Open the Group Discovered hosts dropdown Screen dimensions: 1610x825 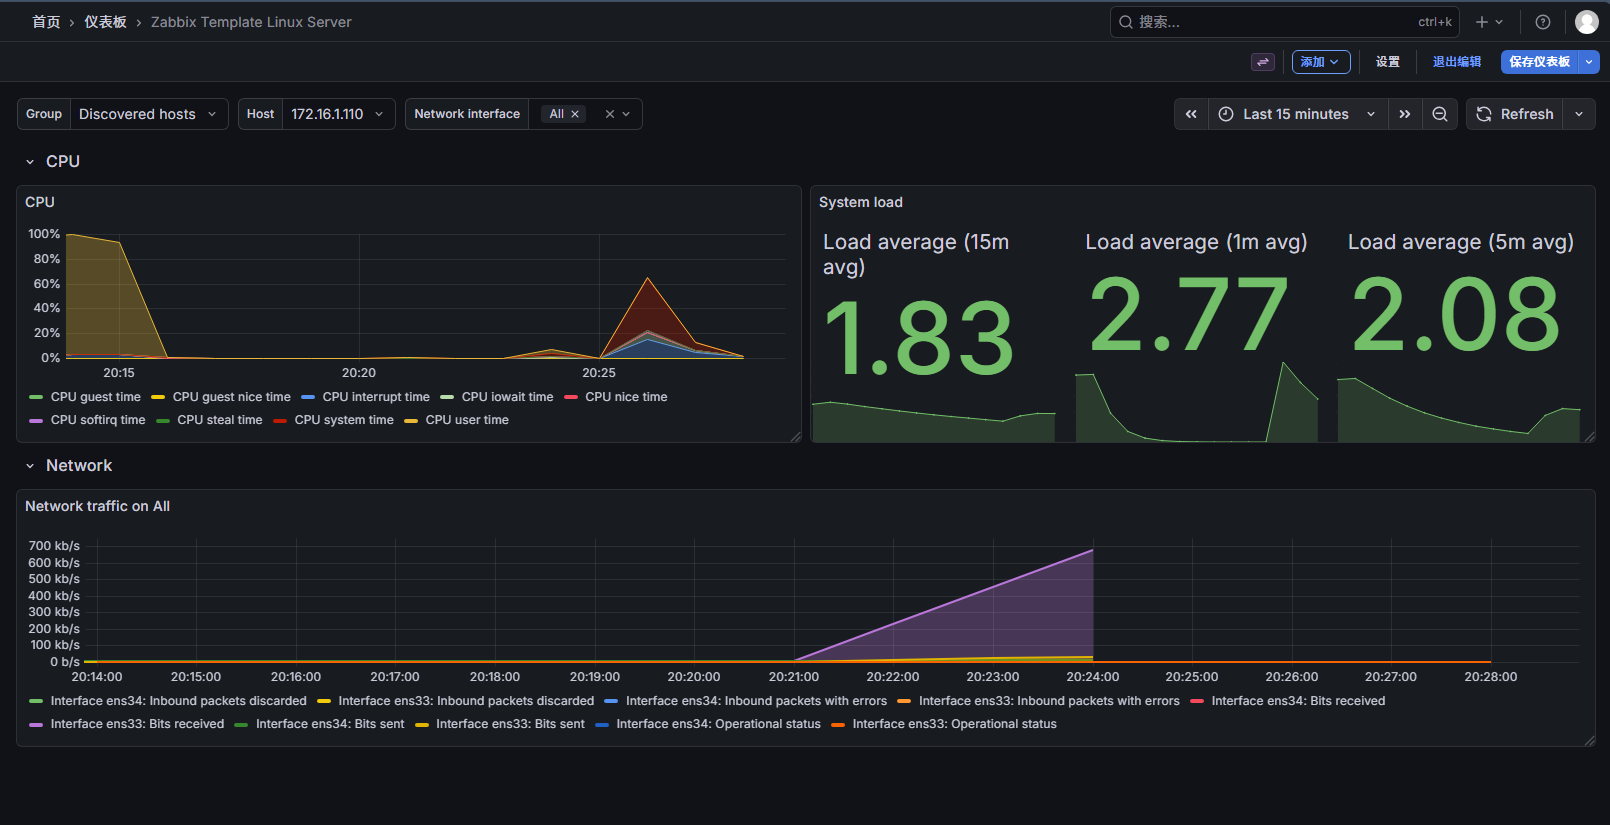tap(148, 114)
